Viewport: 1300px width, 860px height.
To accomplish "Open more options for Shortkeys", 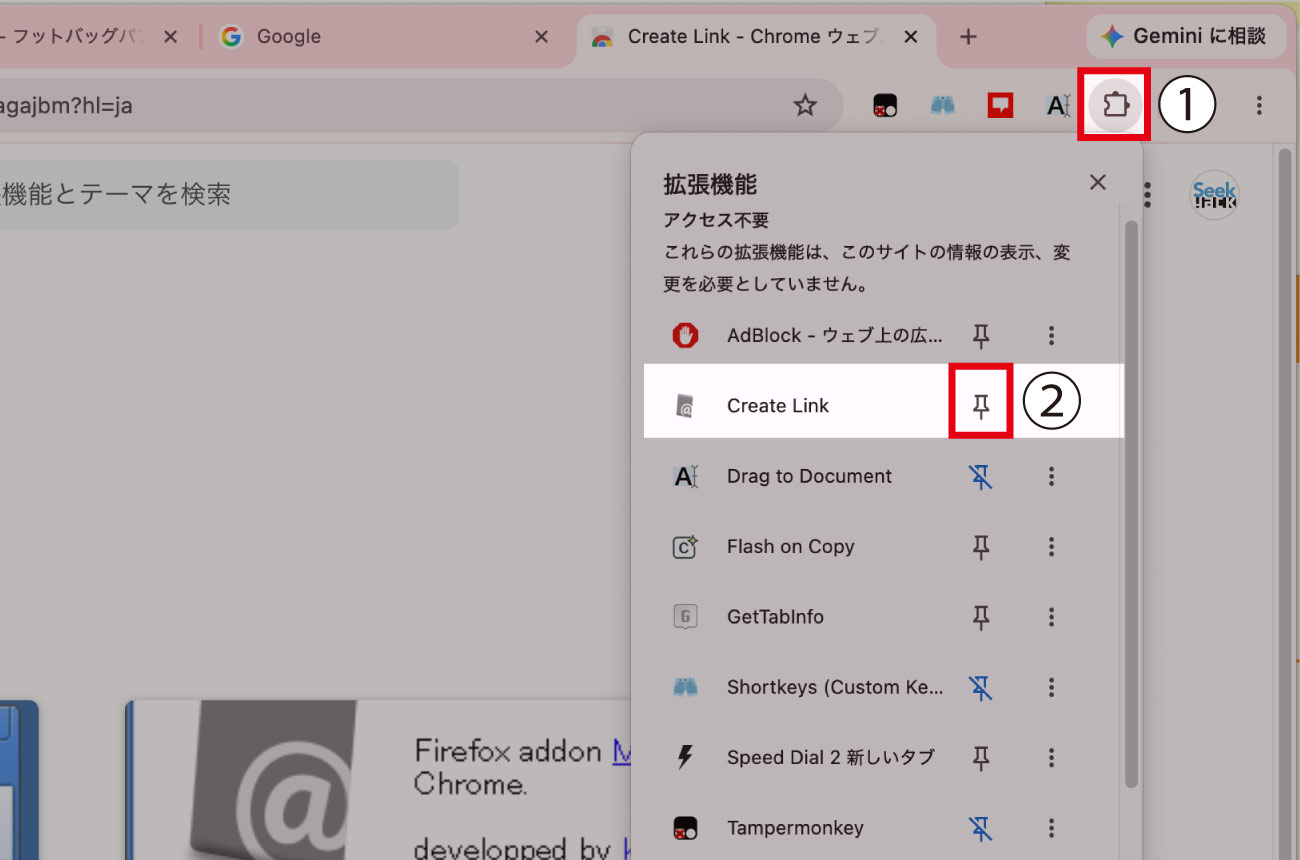I will click(x=1051, y=687).
